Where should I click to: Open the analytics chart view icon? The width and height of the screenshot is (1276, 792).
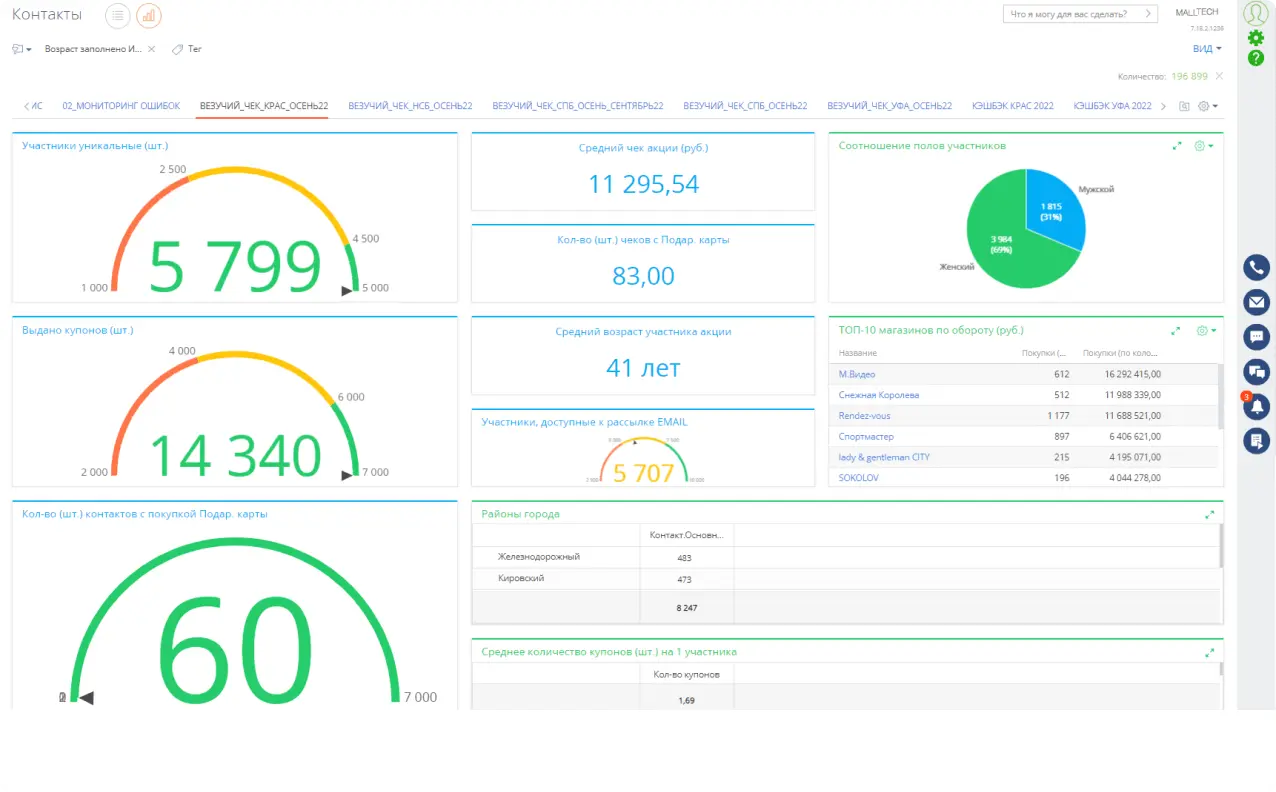pyautogui.click(x=149, y=15)
